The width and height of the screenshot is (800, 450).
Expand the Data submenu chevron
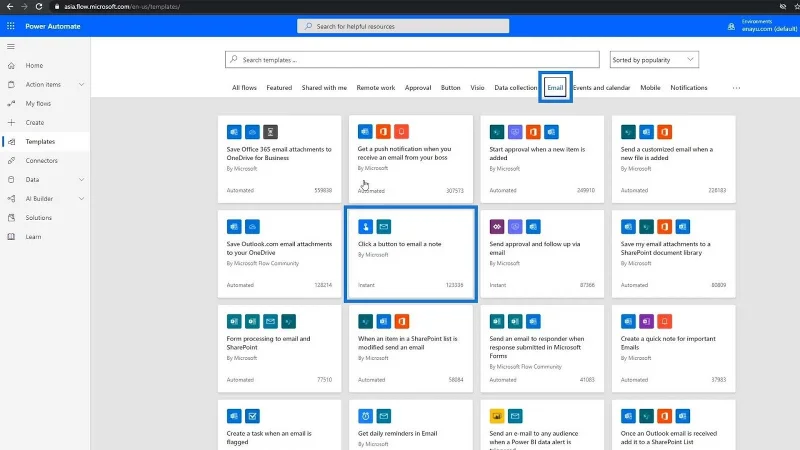coord(81,180)
